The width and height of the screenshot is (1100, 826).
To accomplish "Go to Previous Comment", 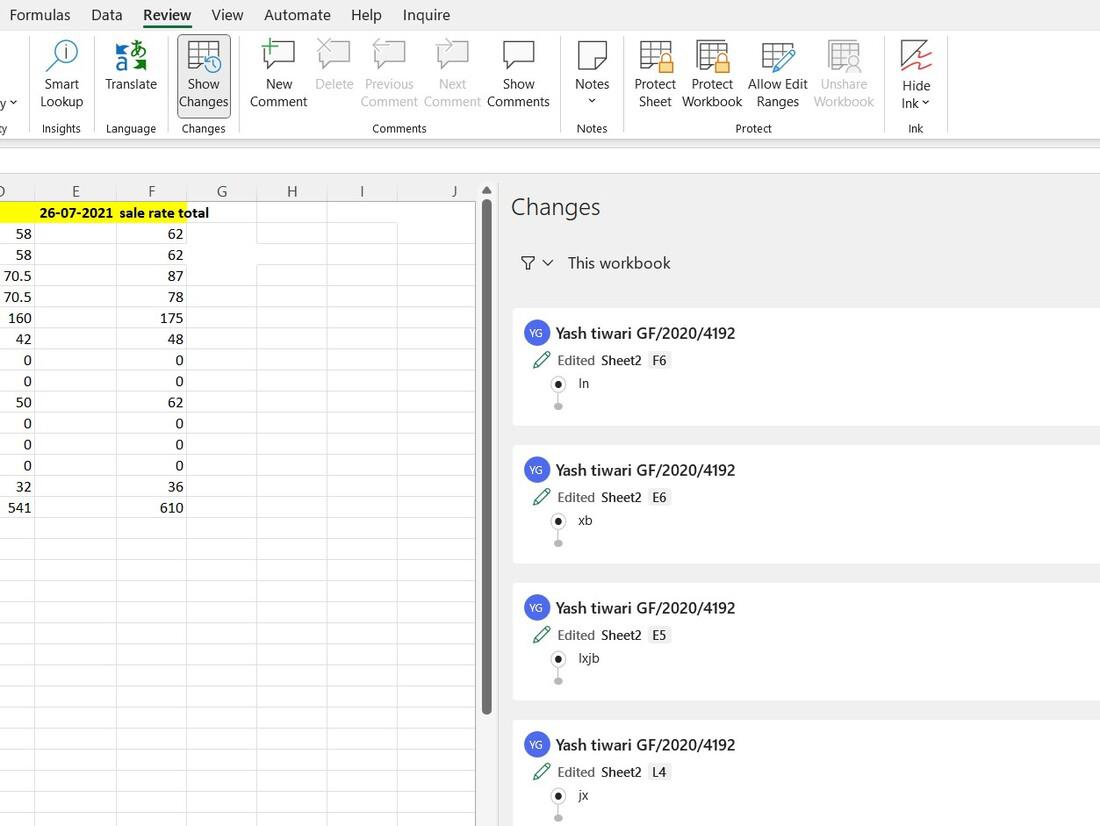I will 389,74.
